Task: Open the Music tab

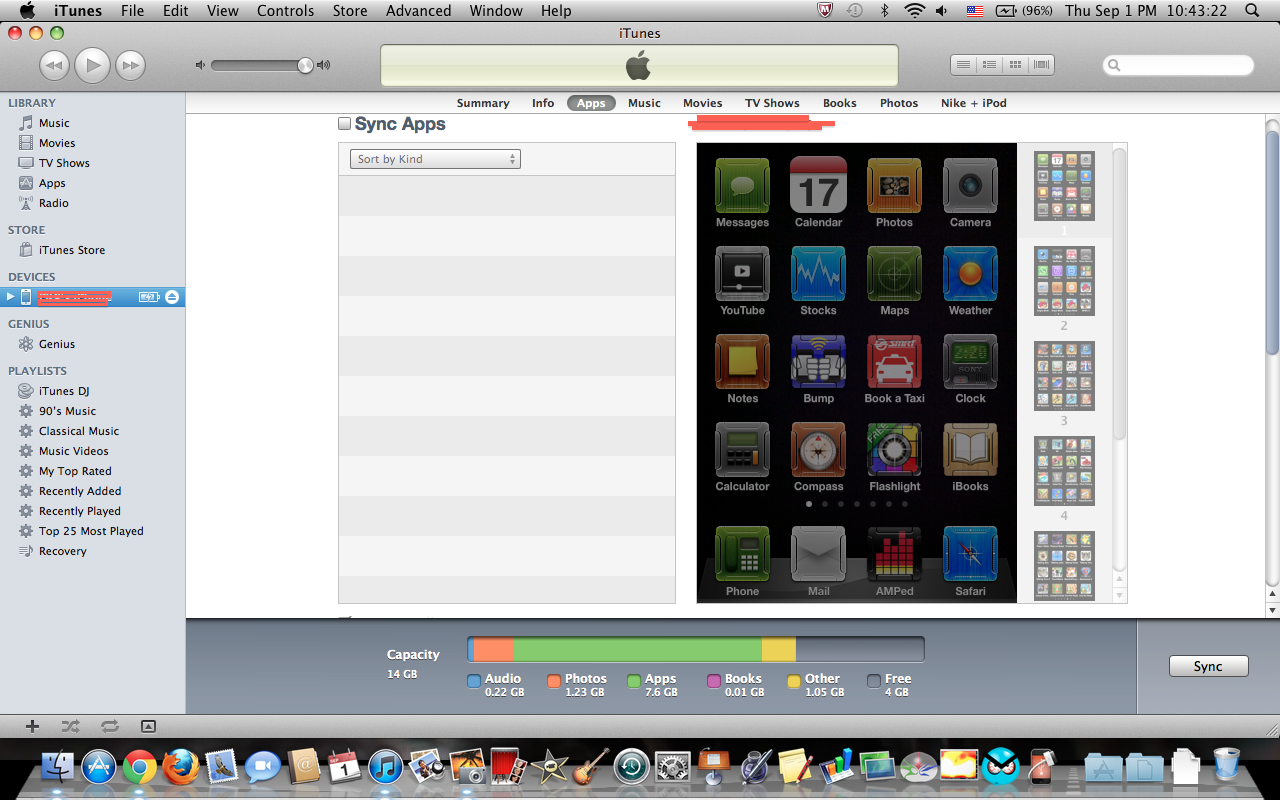Action: pyautogui.click(x=644, y=103)
